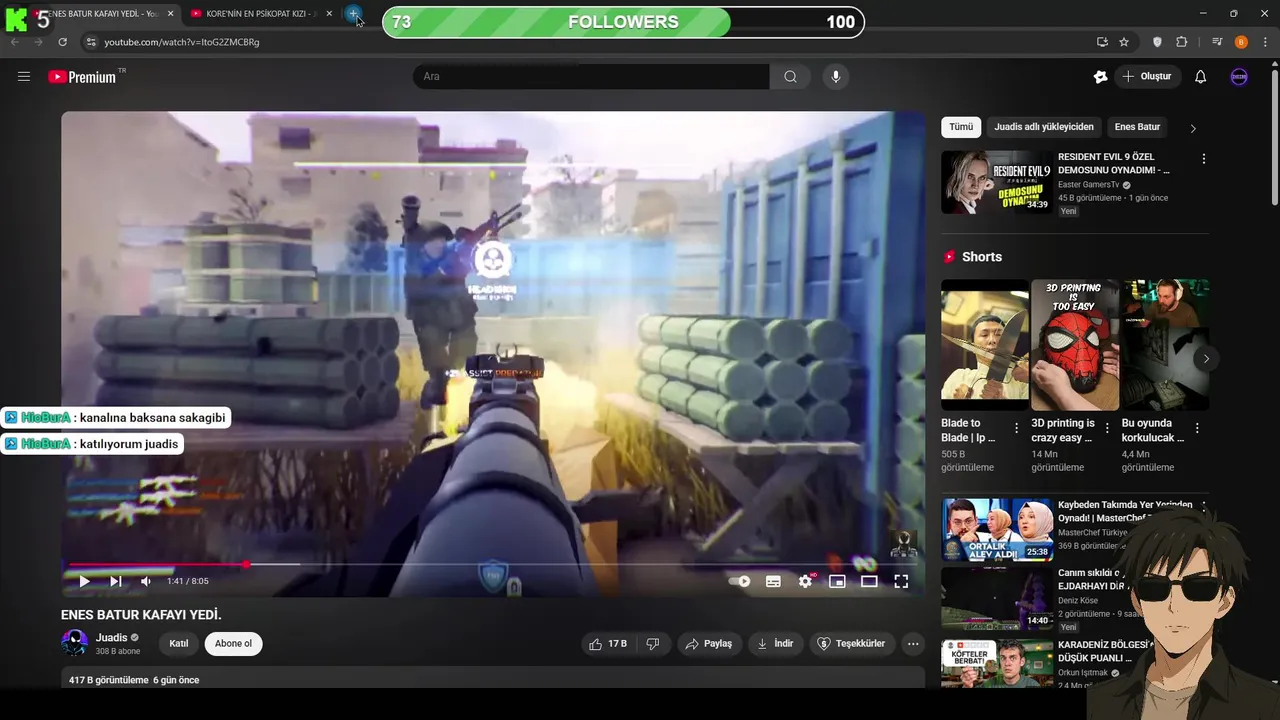The image size is (1280, 720).
Task: View site information icon in address bar
Action: point(91,42)
